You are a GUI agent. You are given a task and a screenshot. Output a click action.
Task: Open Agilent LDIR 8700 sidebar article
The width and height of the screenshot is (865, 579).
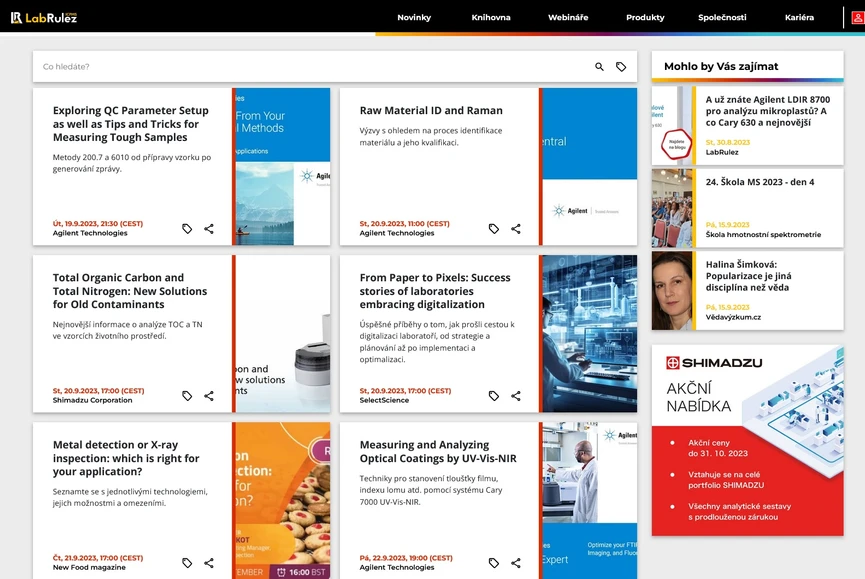[x=767, y=111]
